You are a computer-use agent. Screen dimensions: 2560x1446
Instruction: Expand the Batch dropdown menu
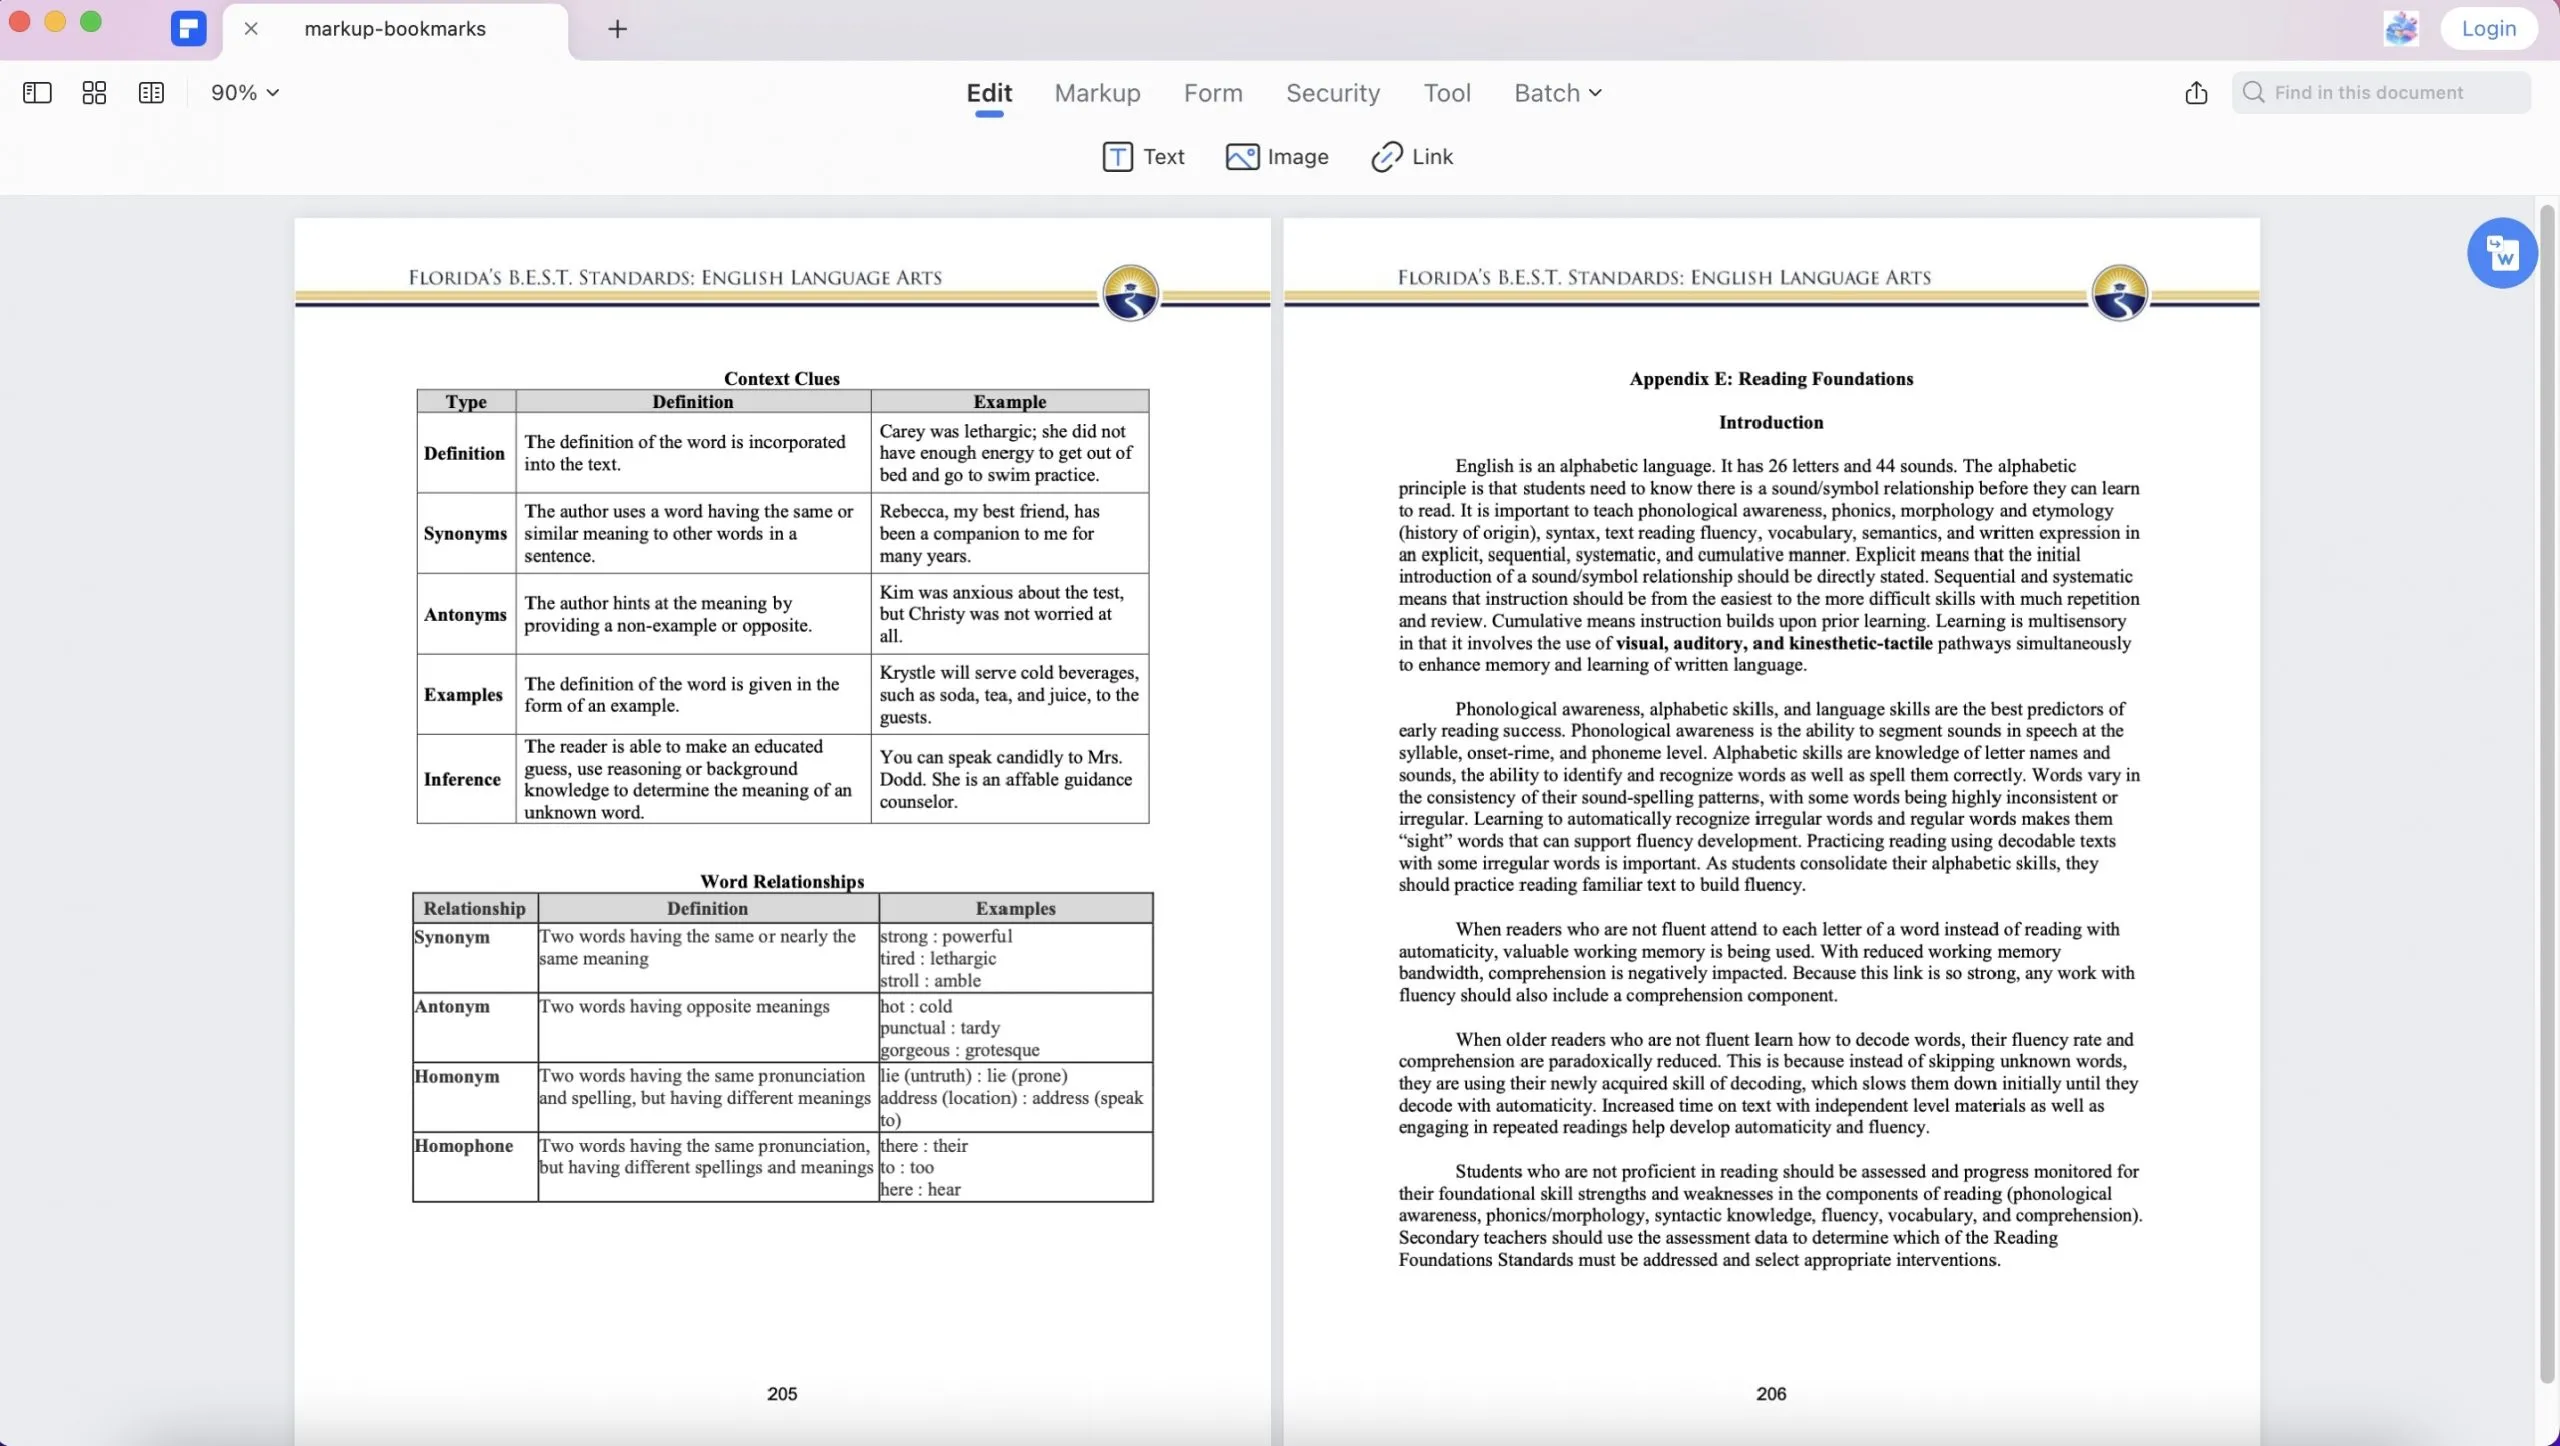pos(1554,90)
